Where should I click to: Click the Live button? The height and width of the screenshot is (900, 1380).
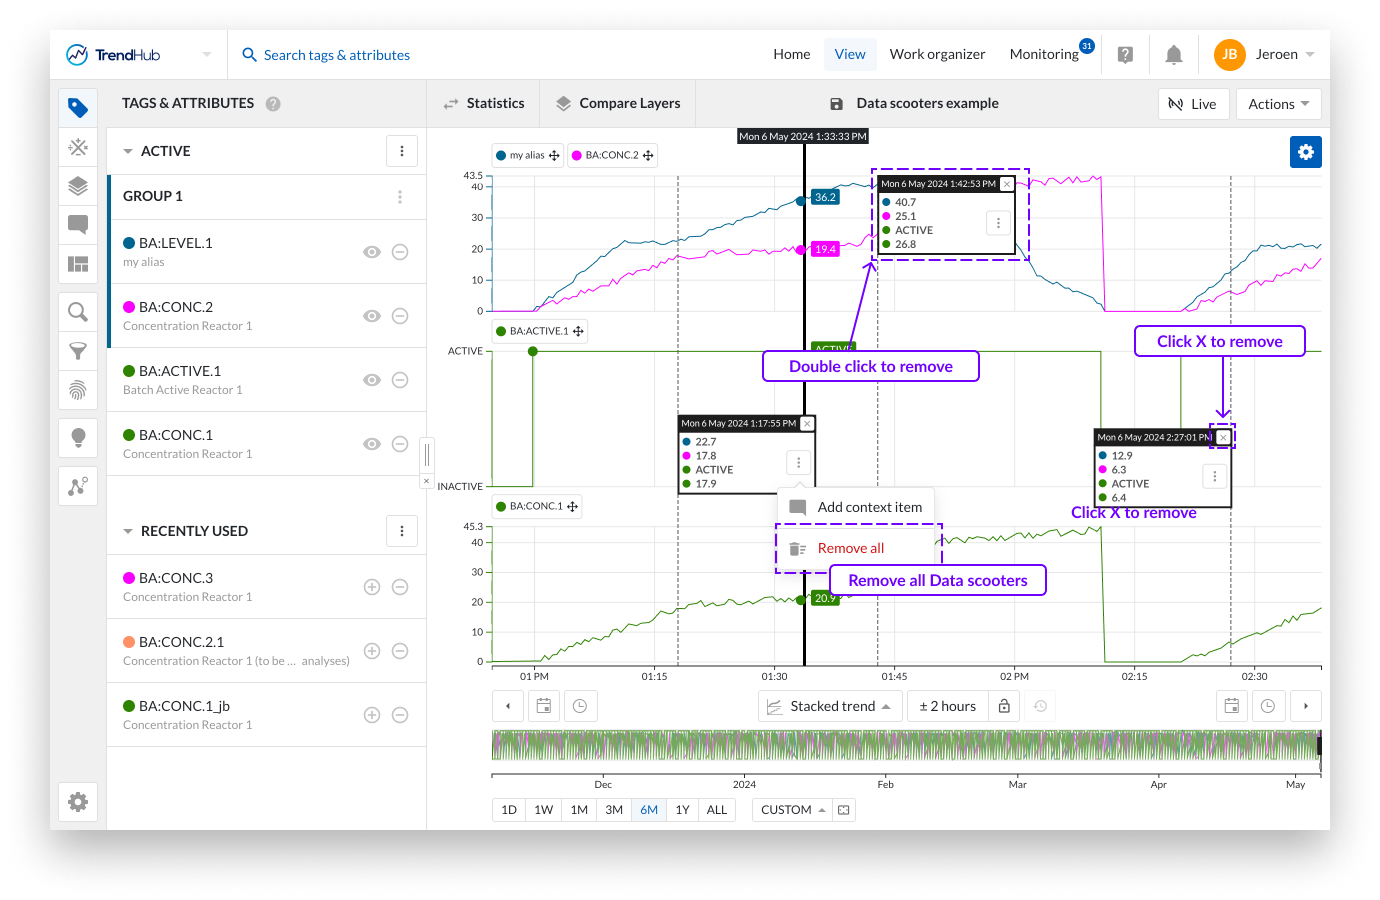coord(1192,104)
